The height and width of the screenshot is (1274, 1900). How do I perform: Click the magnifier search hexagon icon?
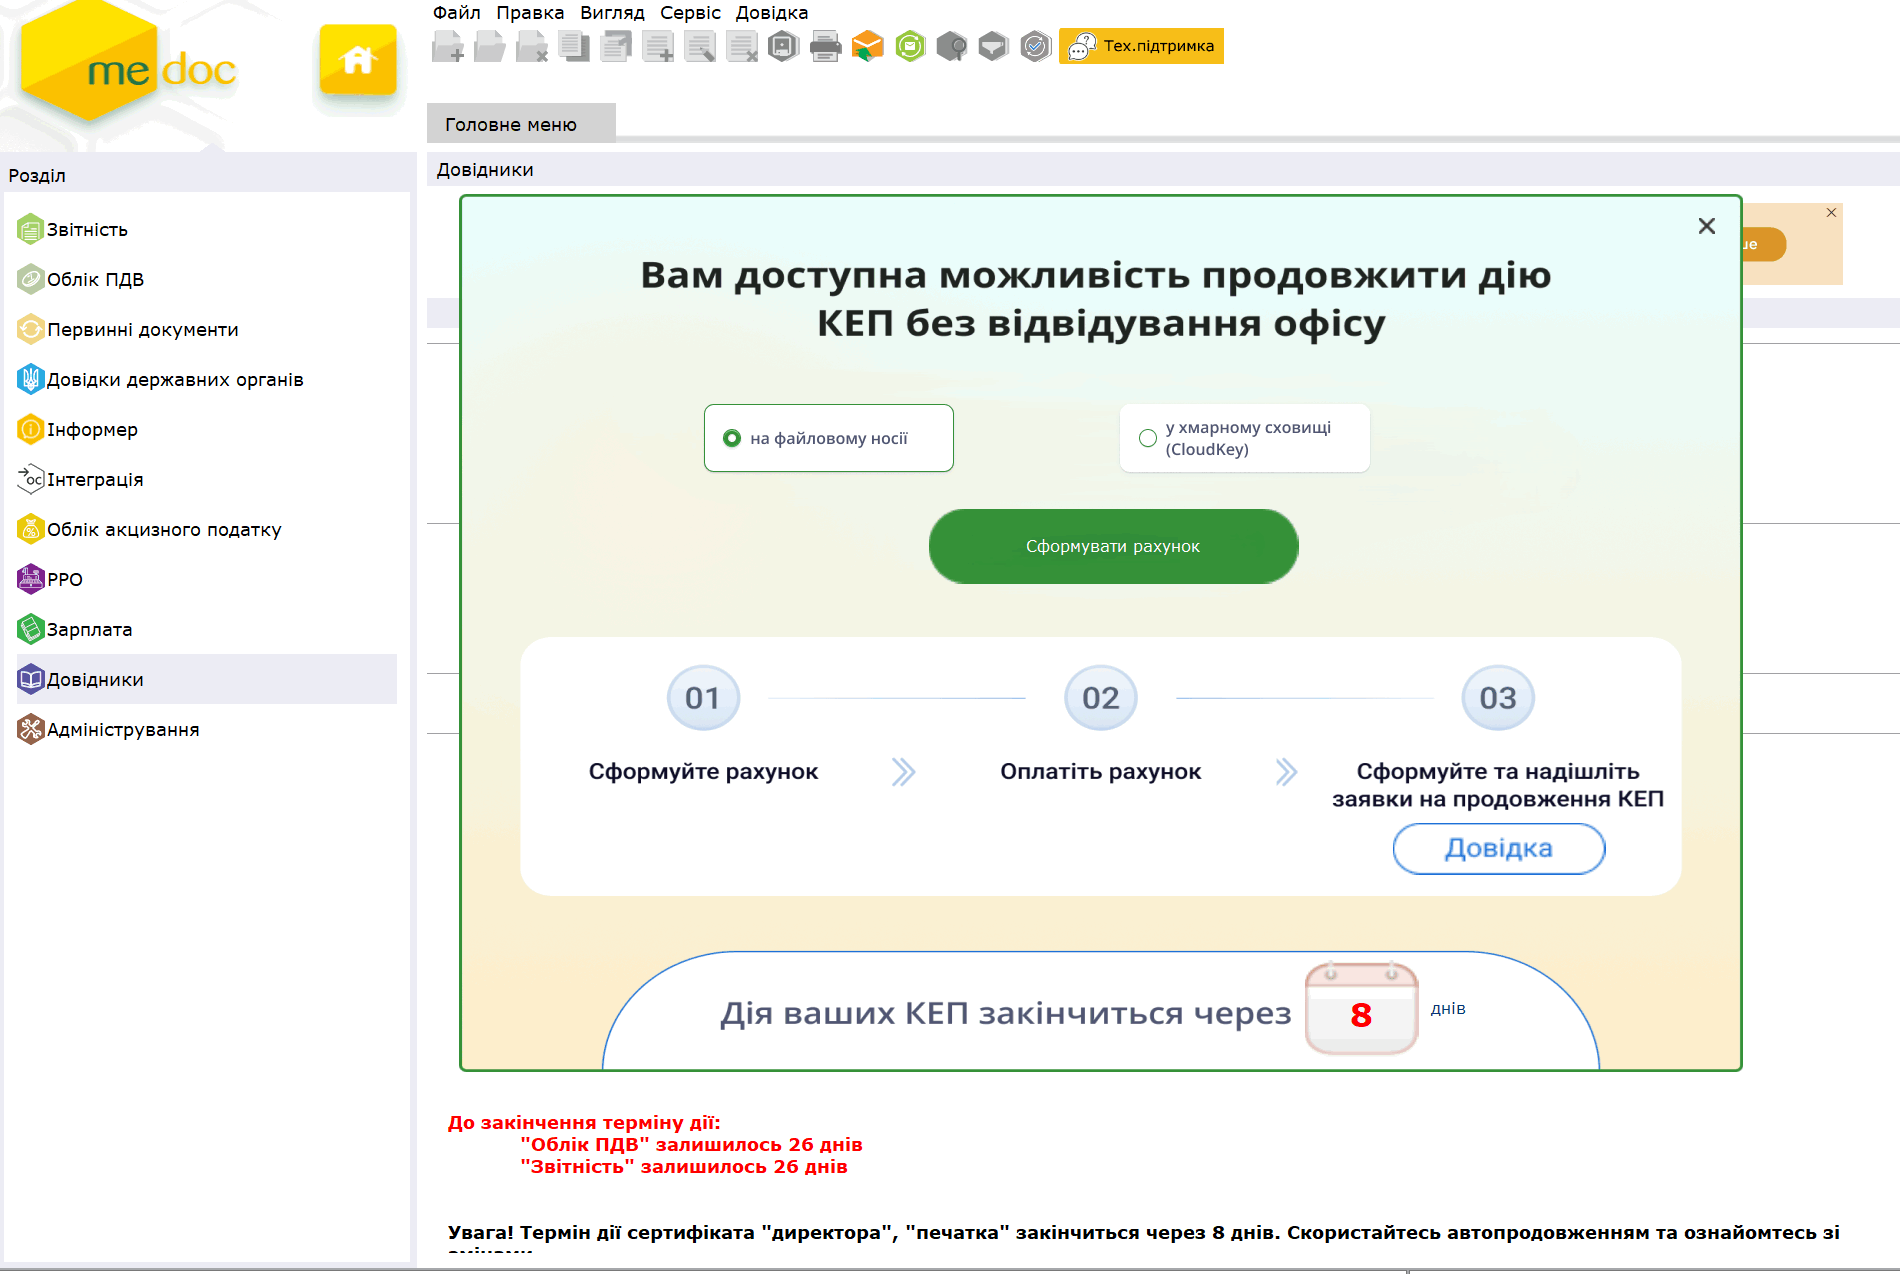coord(952,46)
